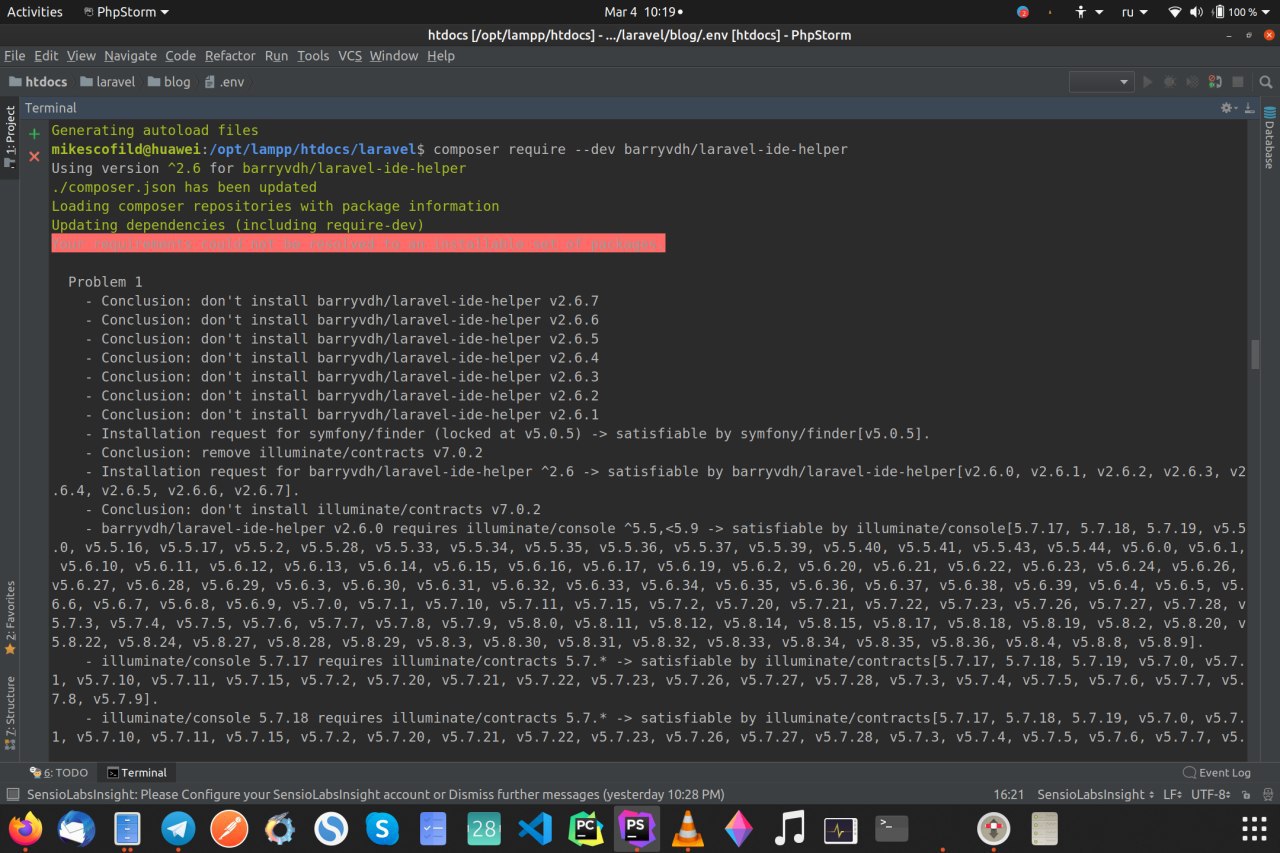Select laravel breadcrumb in navigation bar
Screen dimensions: 1280x853
tap(107, 82)
